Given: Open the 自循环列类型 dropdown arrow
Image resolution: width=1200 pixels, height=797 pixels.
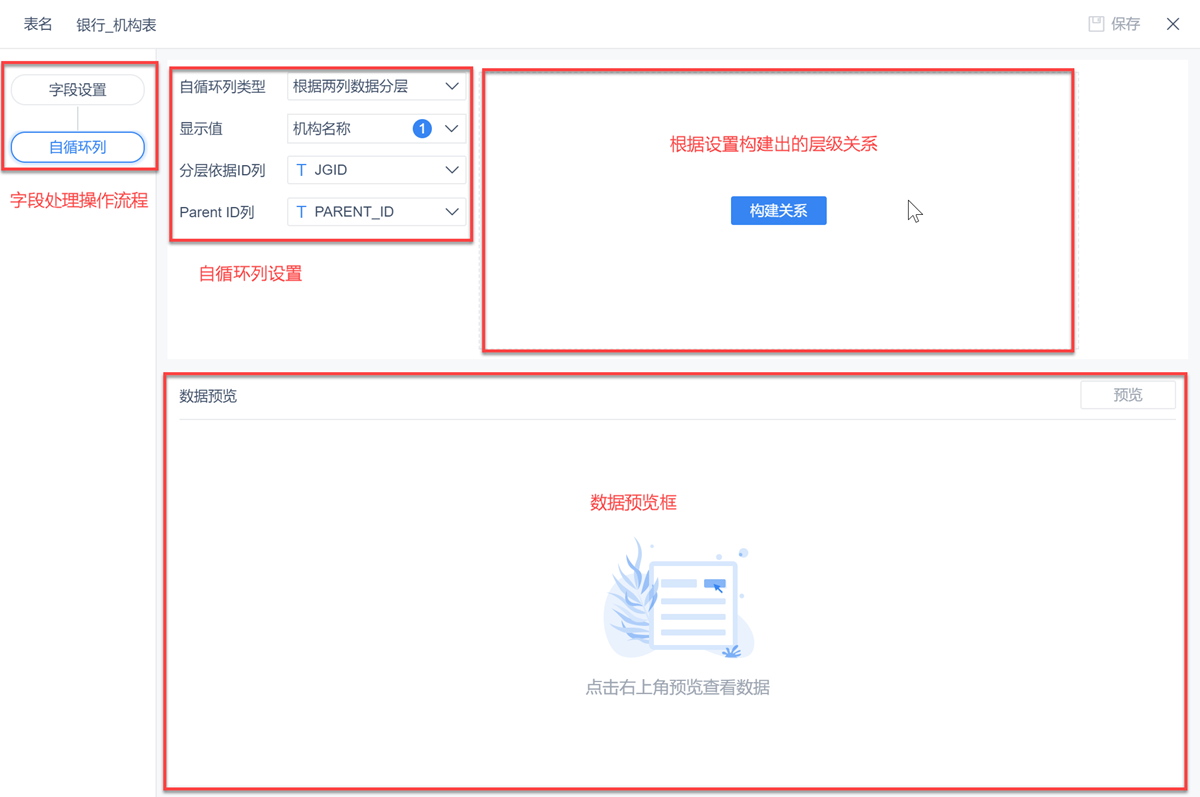Looking at the screenshot, I should coord(451,87).
